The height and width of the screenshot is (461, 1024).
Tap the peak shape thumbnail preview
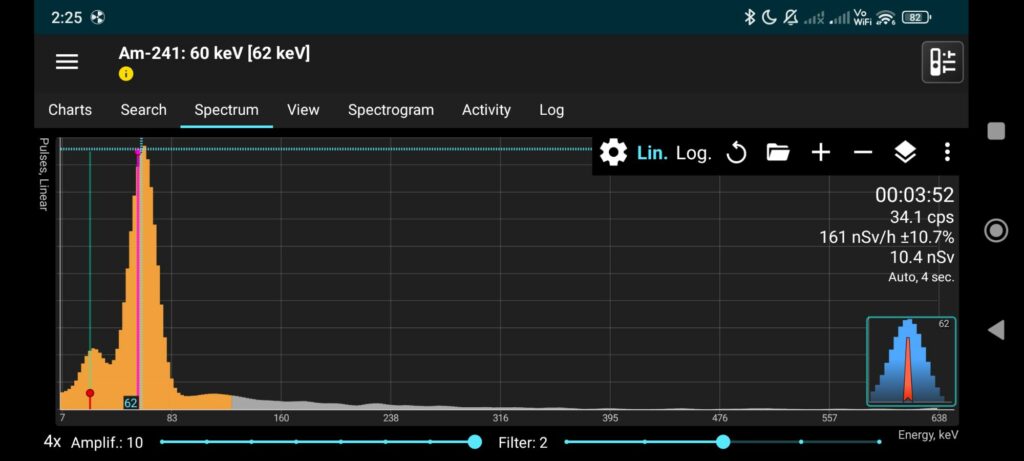pos(911,361)
